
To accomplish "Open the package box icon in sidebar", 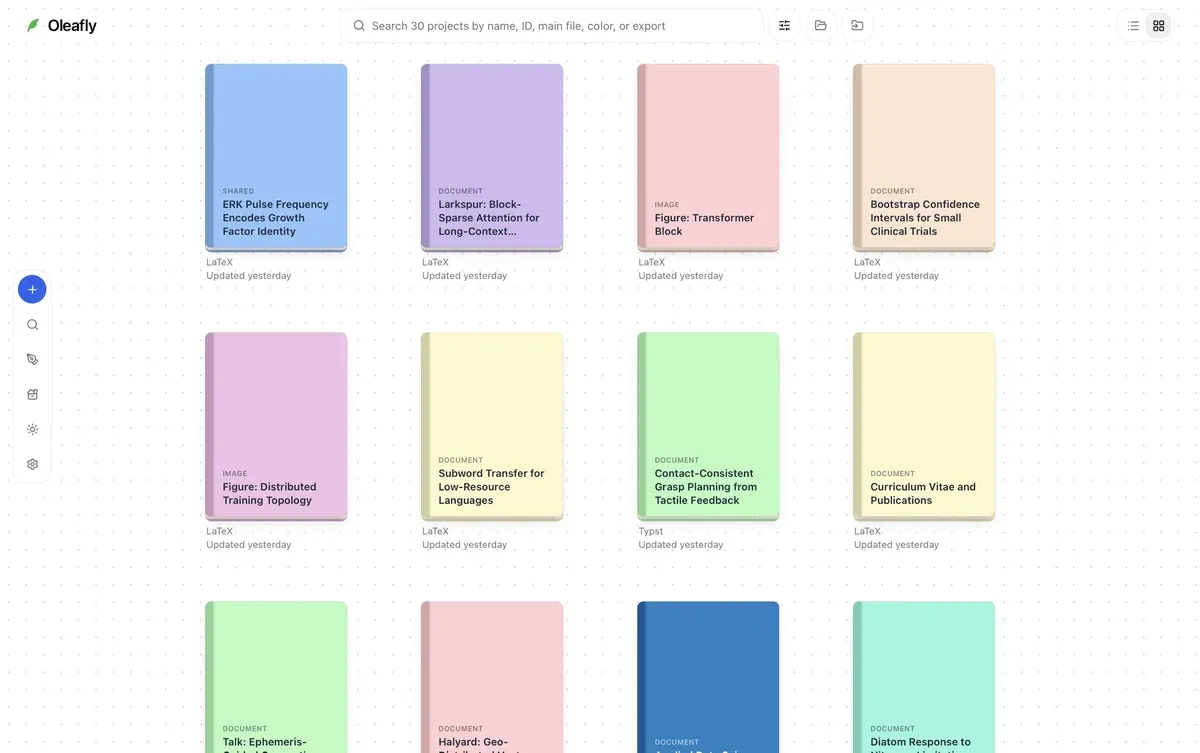I will click(x=32, y=395).
